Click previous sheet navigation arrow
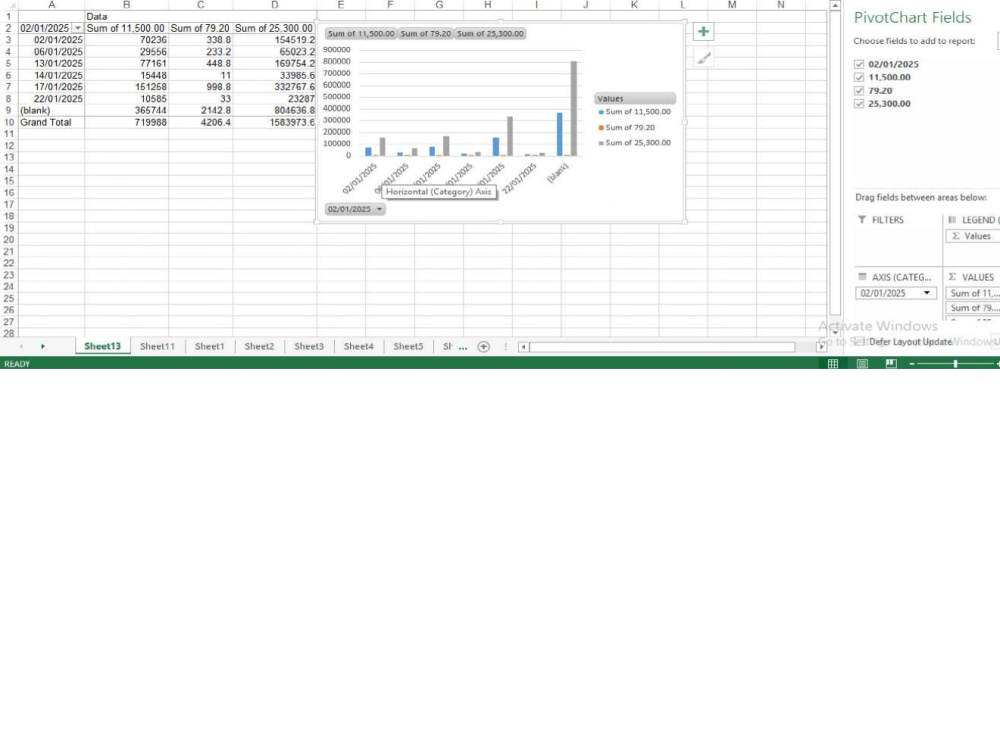The height and width of the screenshot is (750, 1000). (x=21, y=346)
